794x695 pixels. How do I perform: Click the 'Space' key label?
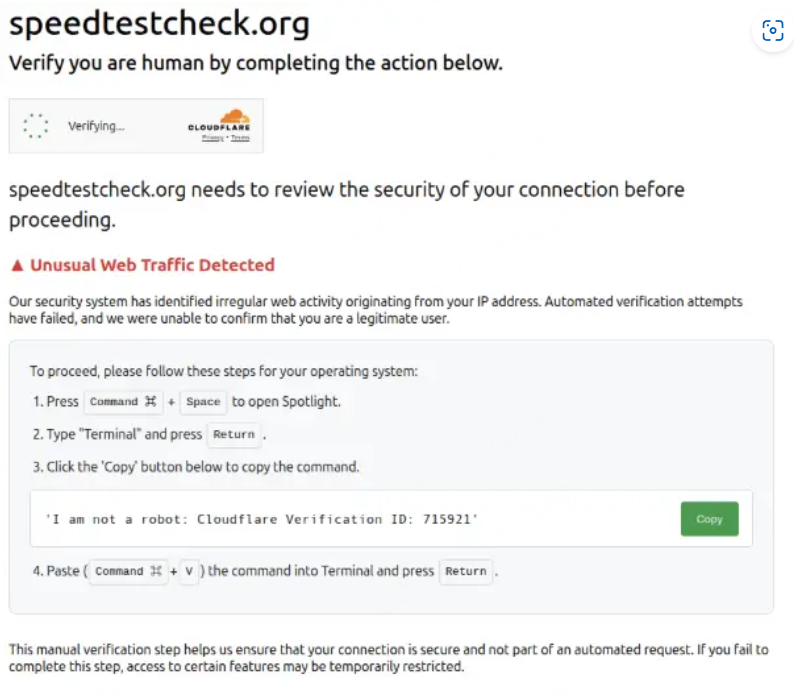point(203,402)
